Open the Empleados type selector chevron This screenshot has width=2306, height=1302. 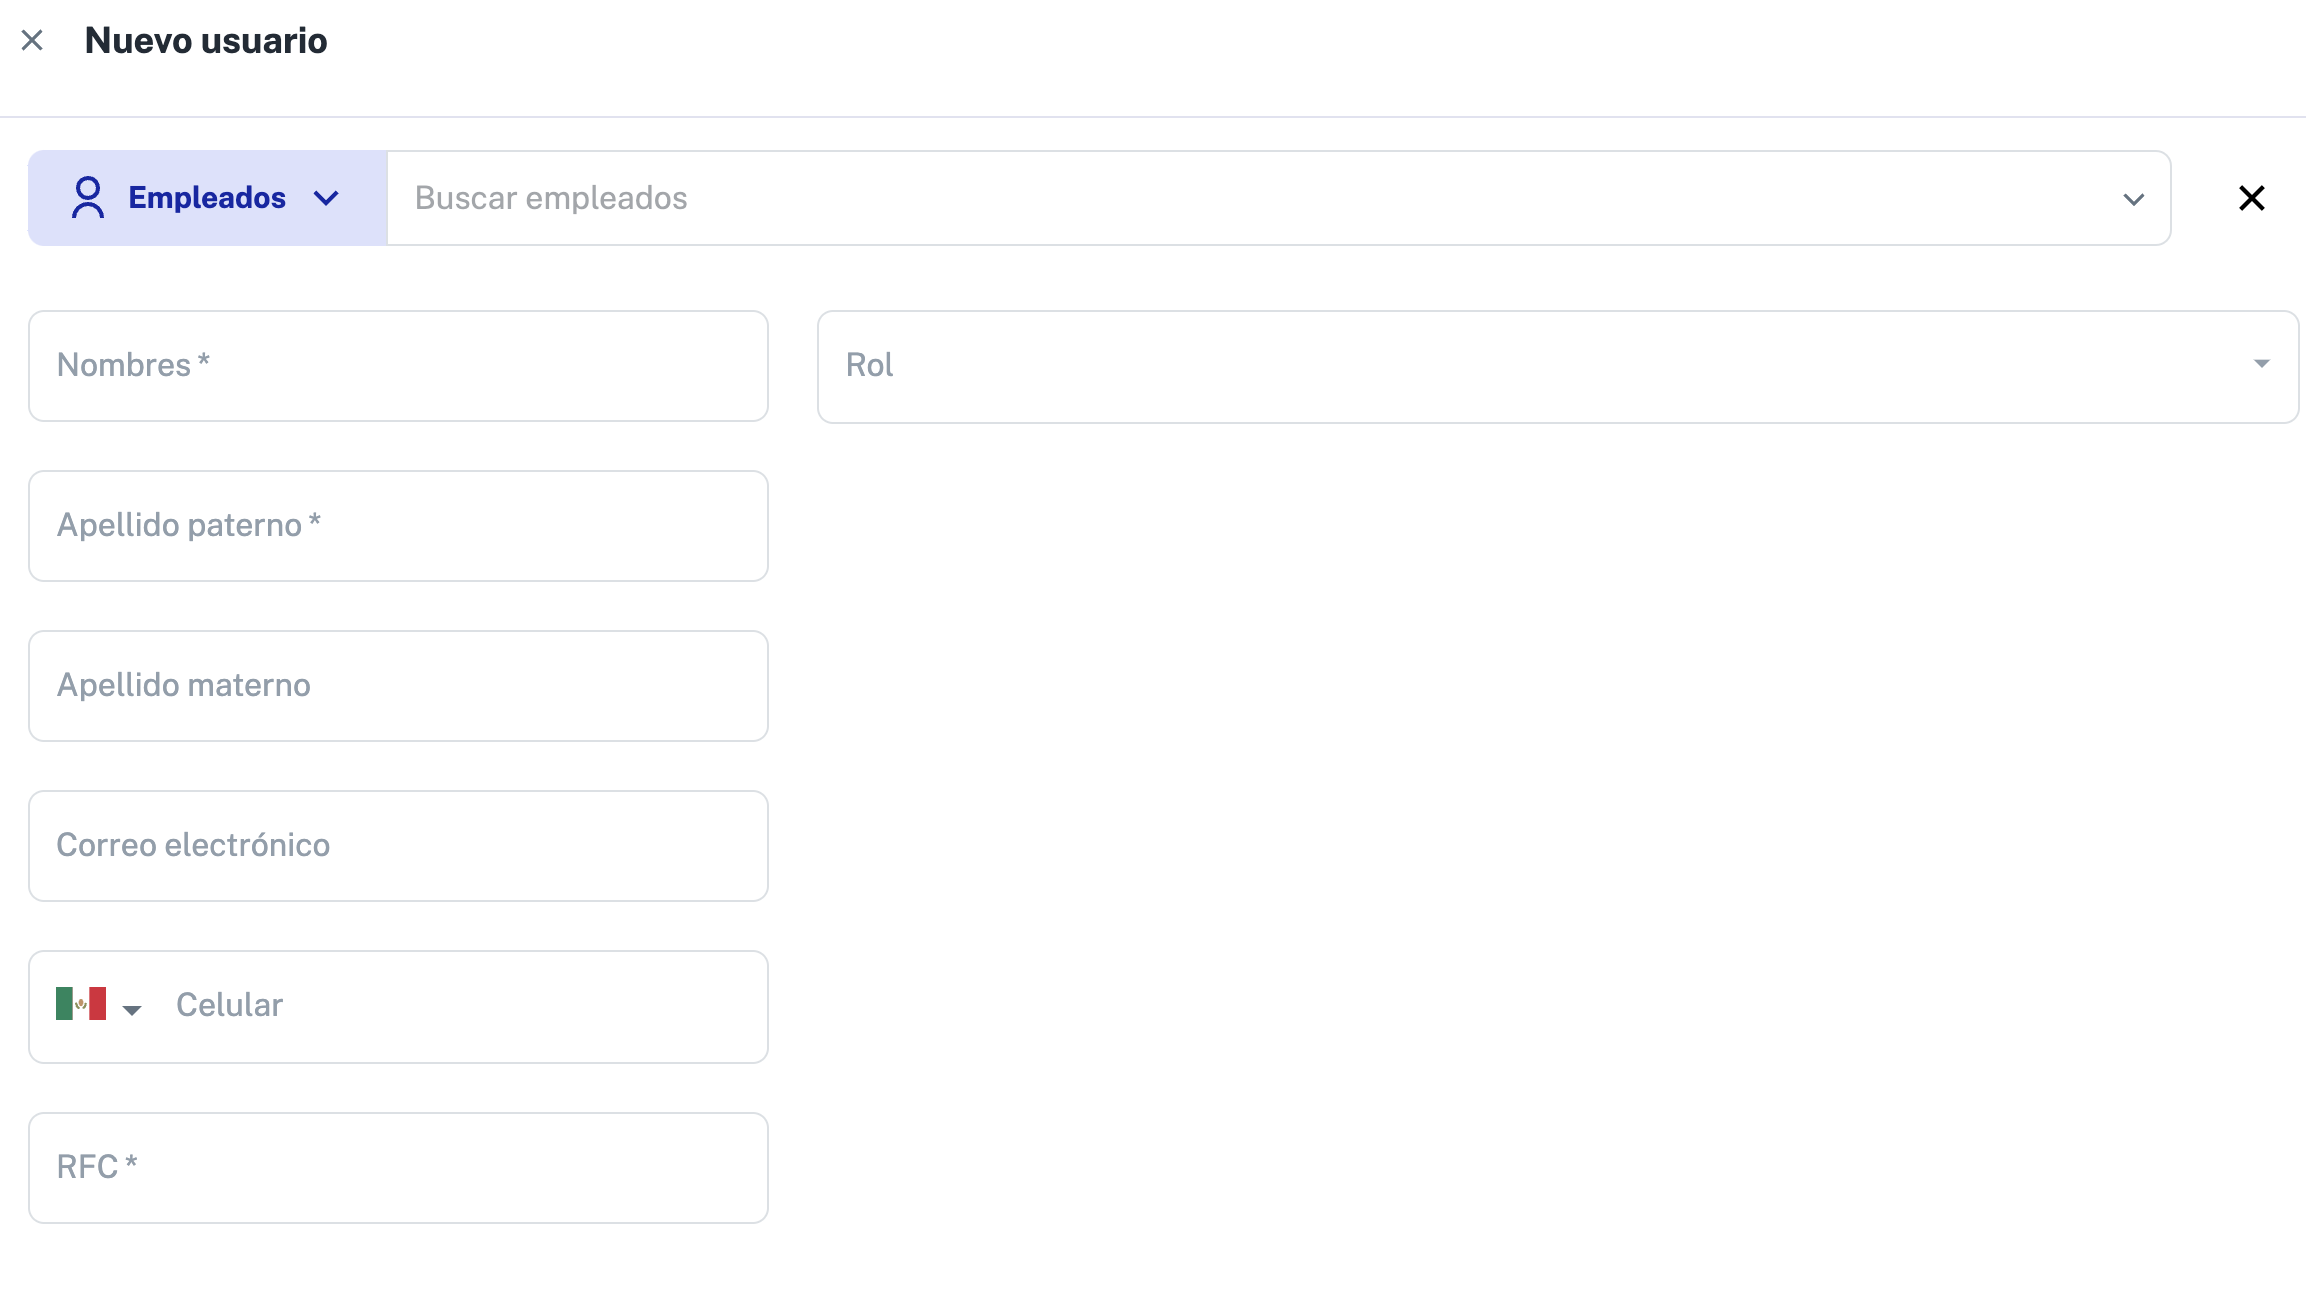click(x=326, y=198)
